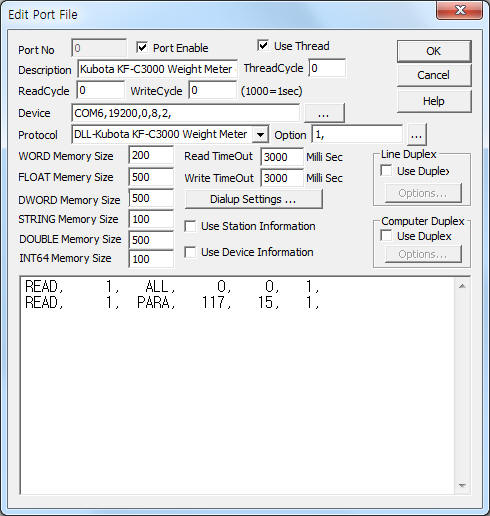490x516 pixels.
Task: Click into the Description field
Action: pos(157,69)
